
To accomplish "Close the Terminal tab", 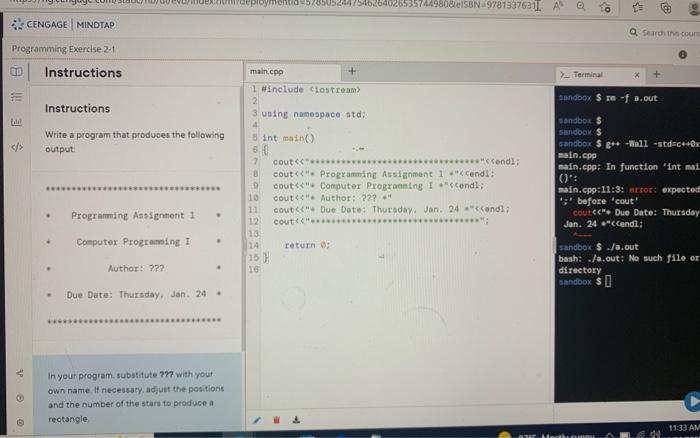I will click(x=637, y=75).
